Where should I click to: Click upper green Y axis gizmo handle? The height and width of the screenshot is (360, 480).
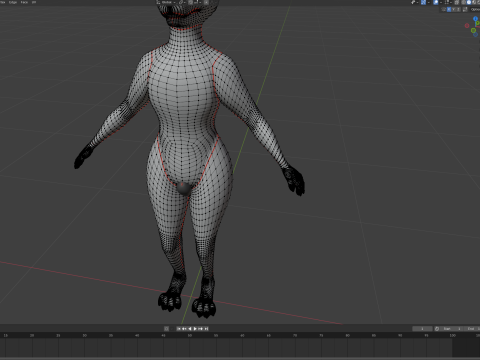(x=478, y=23)
